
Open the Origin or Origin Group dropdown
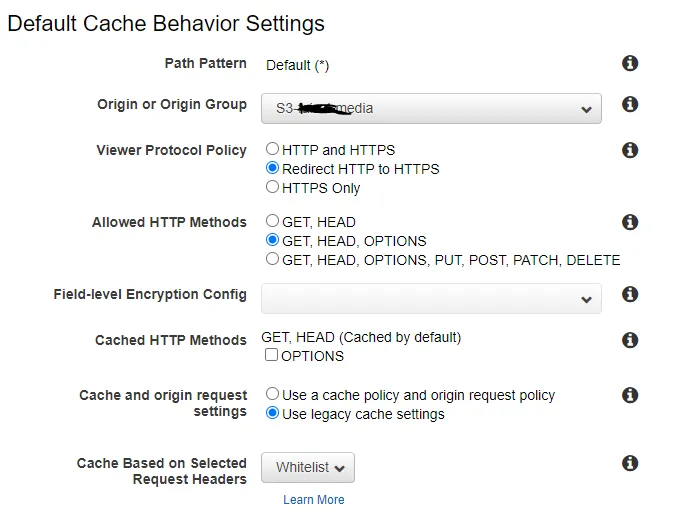[431, 108]
